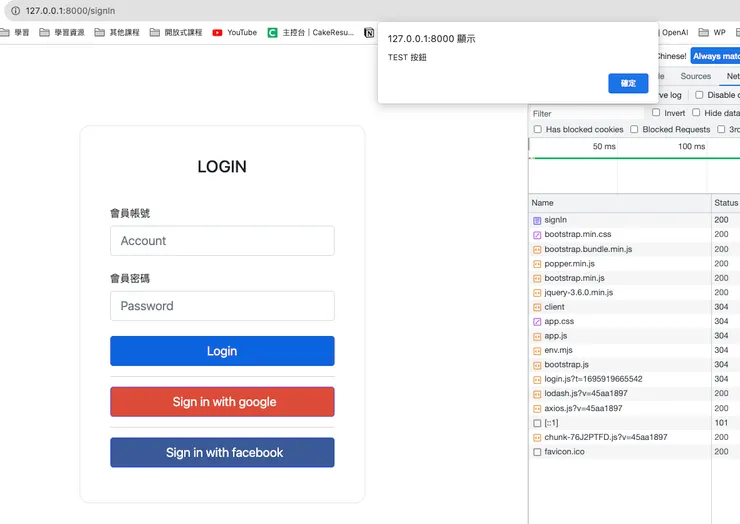This screenshot has width=740, height=524.
Task: Open the Notion bookmark icon
Action: tap(369, 33)
